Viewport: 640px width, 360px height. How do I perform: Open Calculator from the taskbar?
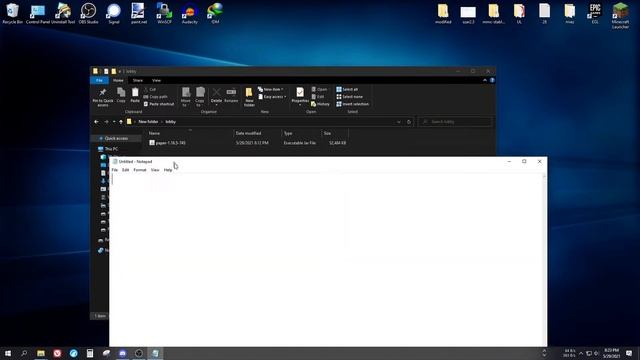(x=90, y=353)
